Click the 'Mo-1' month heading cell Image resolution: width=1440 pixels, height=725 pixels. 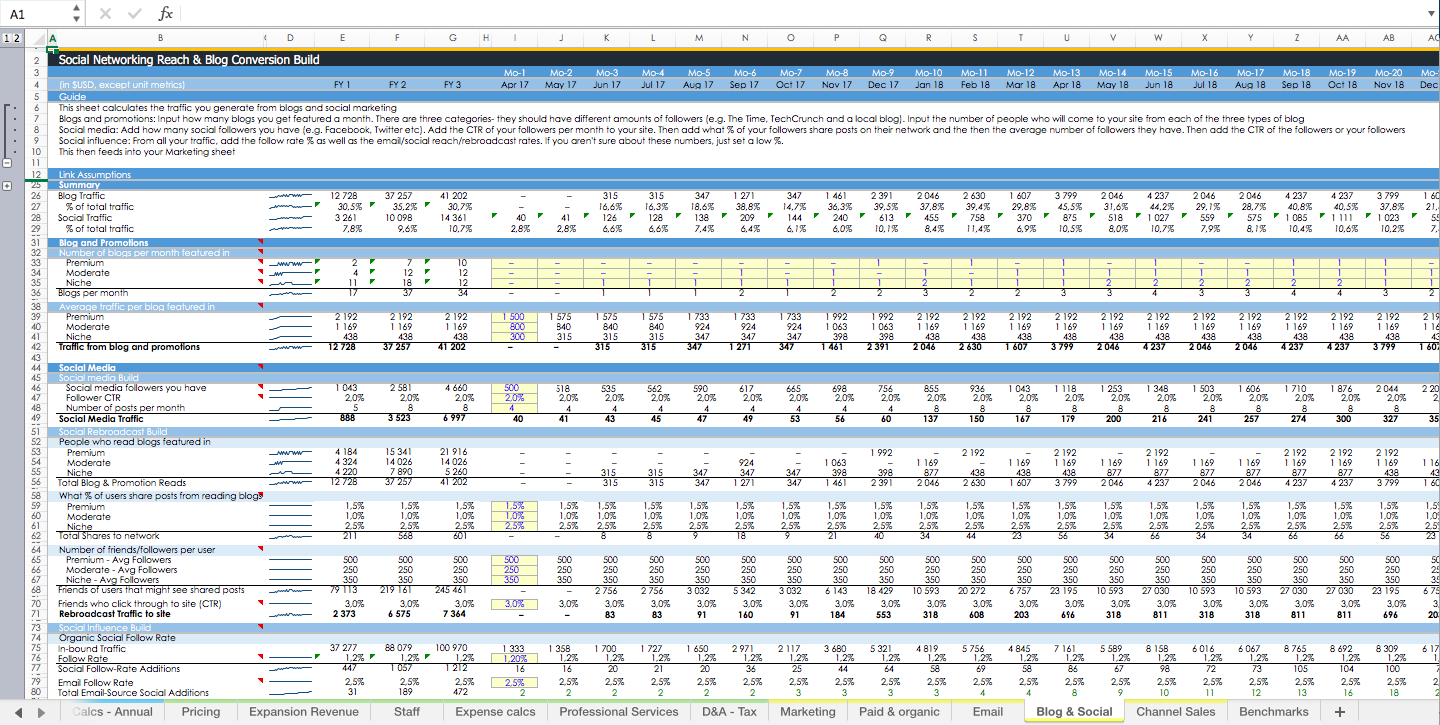[x=516, y=73]
